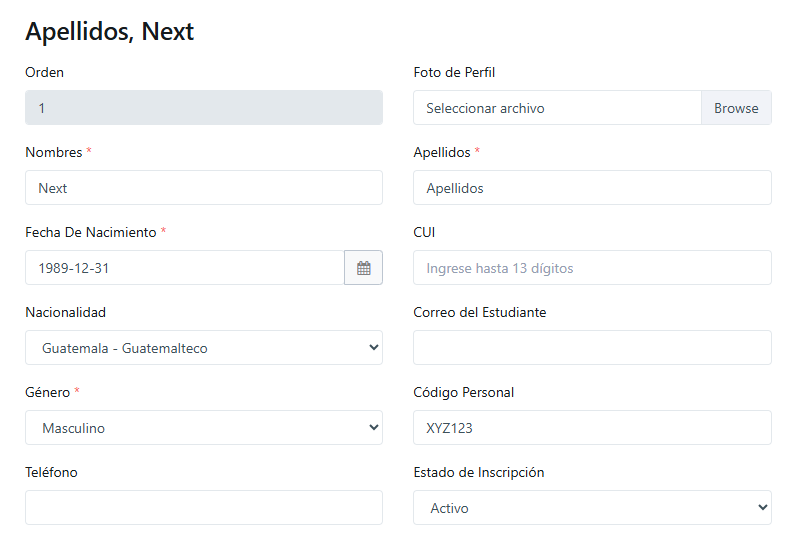
Task: Click the Correo del Estudiante input
Action: (593, 348)
